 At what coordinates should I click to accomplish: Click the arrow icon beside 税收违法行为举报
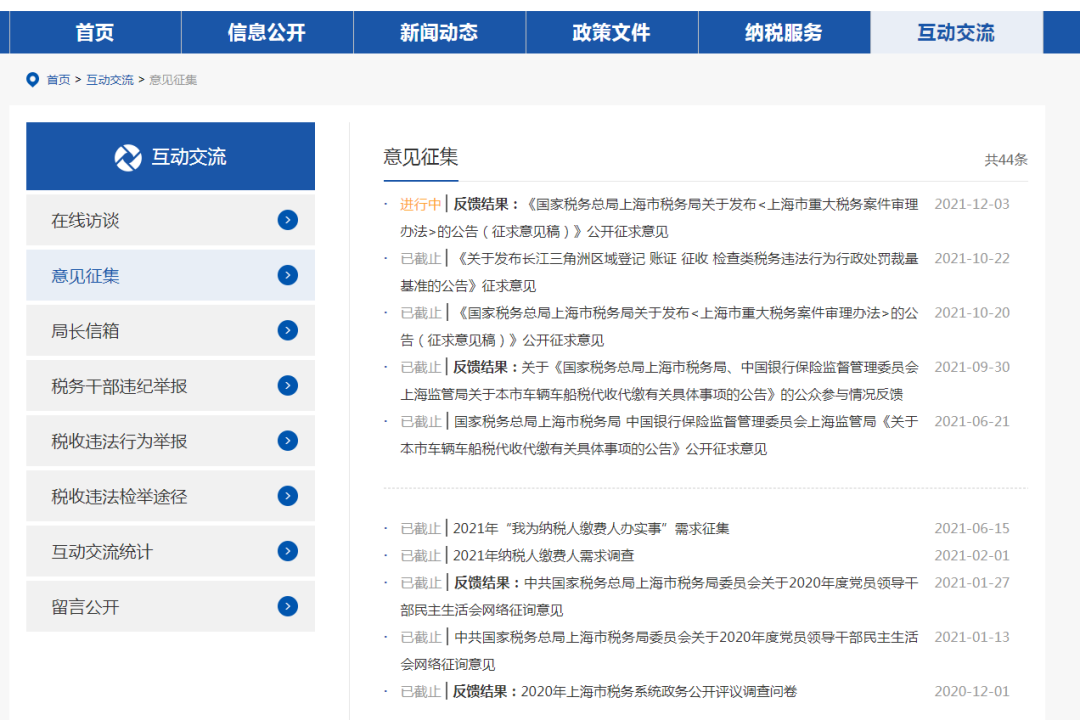[x=288, y=441]
